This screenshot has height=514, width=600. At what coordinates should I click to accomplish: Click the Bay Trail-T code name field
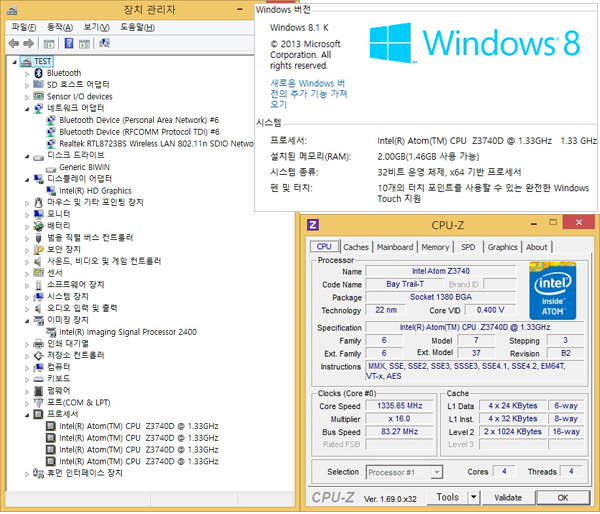point(404,284)
